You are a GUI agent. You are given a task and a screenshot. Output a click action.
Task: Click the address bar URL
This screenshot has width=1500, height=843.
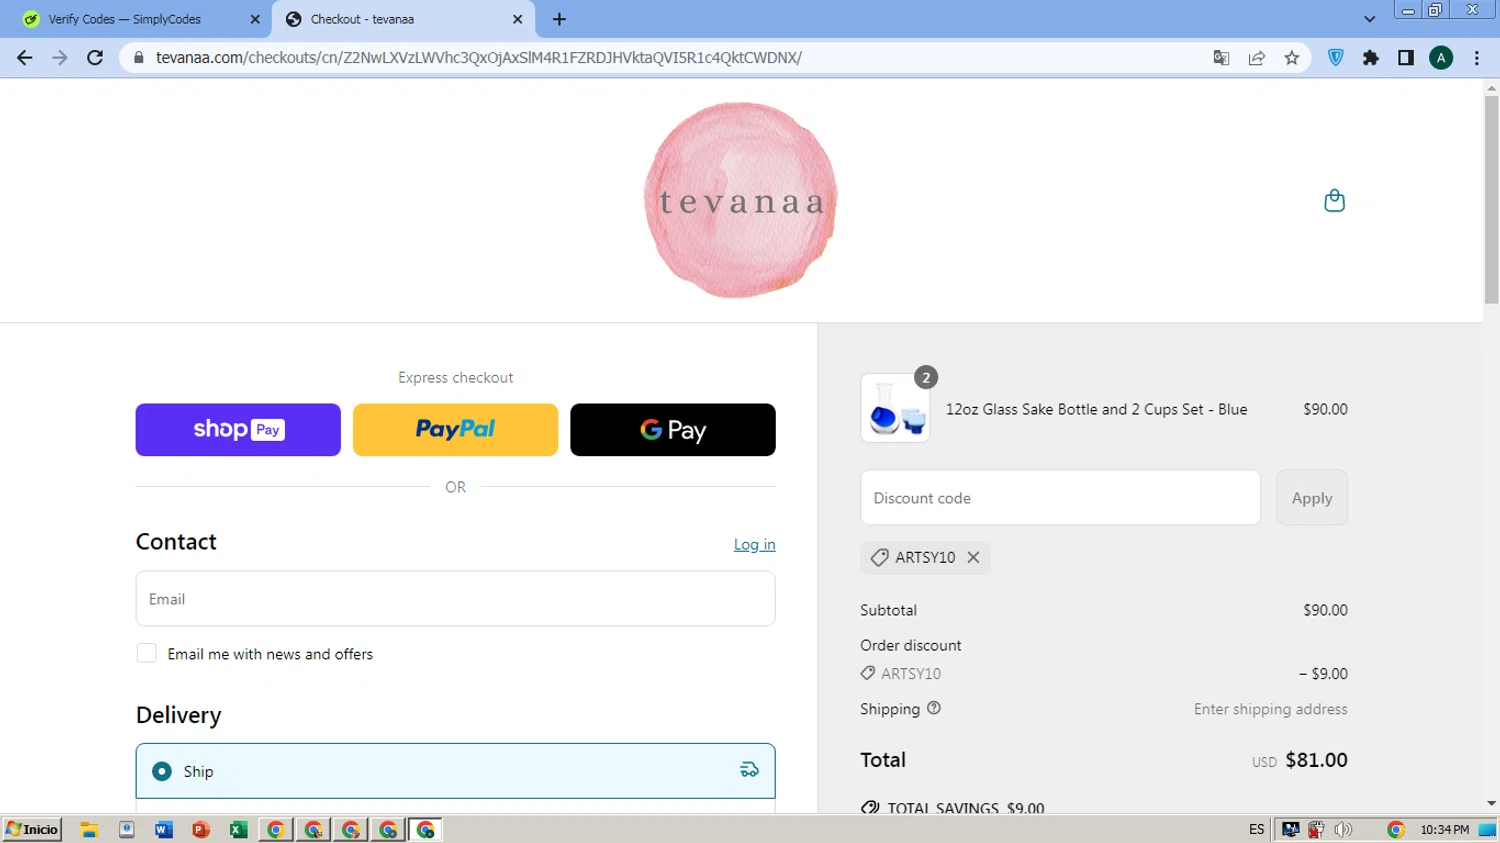point(478,58)
